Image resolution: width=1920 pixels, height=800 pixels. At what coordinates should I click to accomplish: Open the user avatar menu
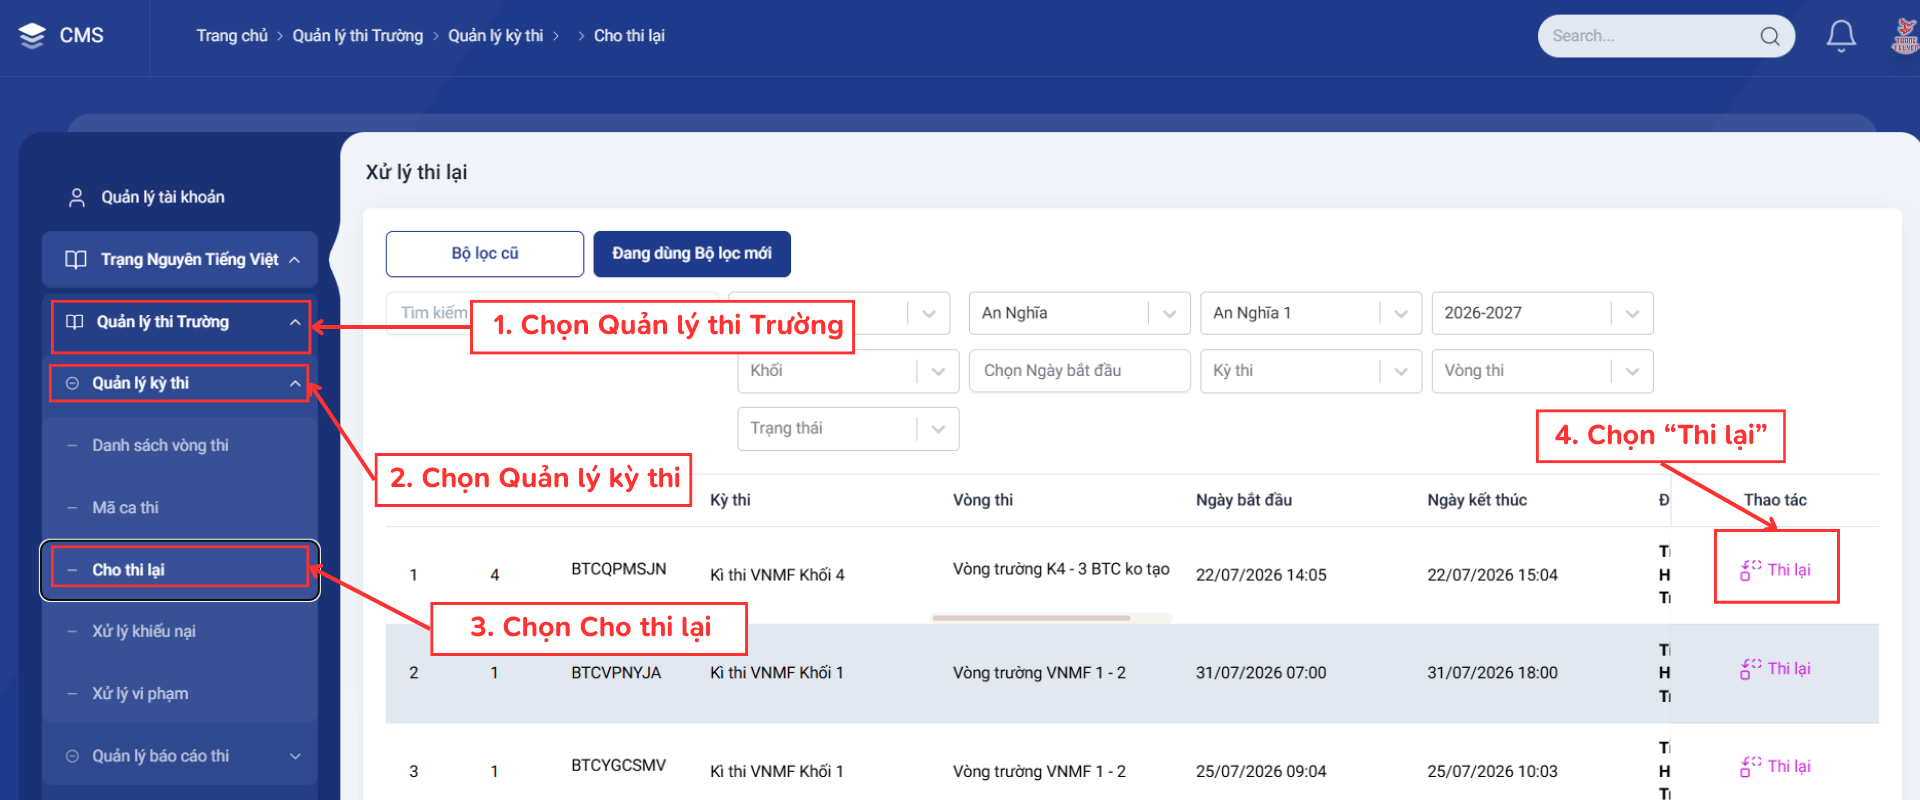[x=1906, y=36]
